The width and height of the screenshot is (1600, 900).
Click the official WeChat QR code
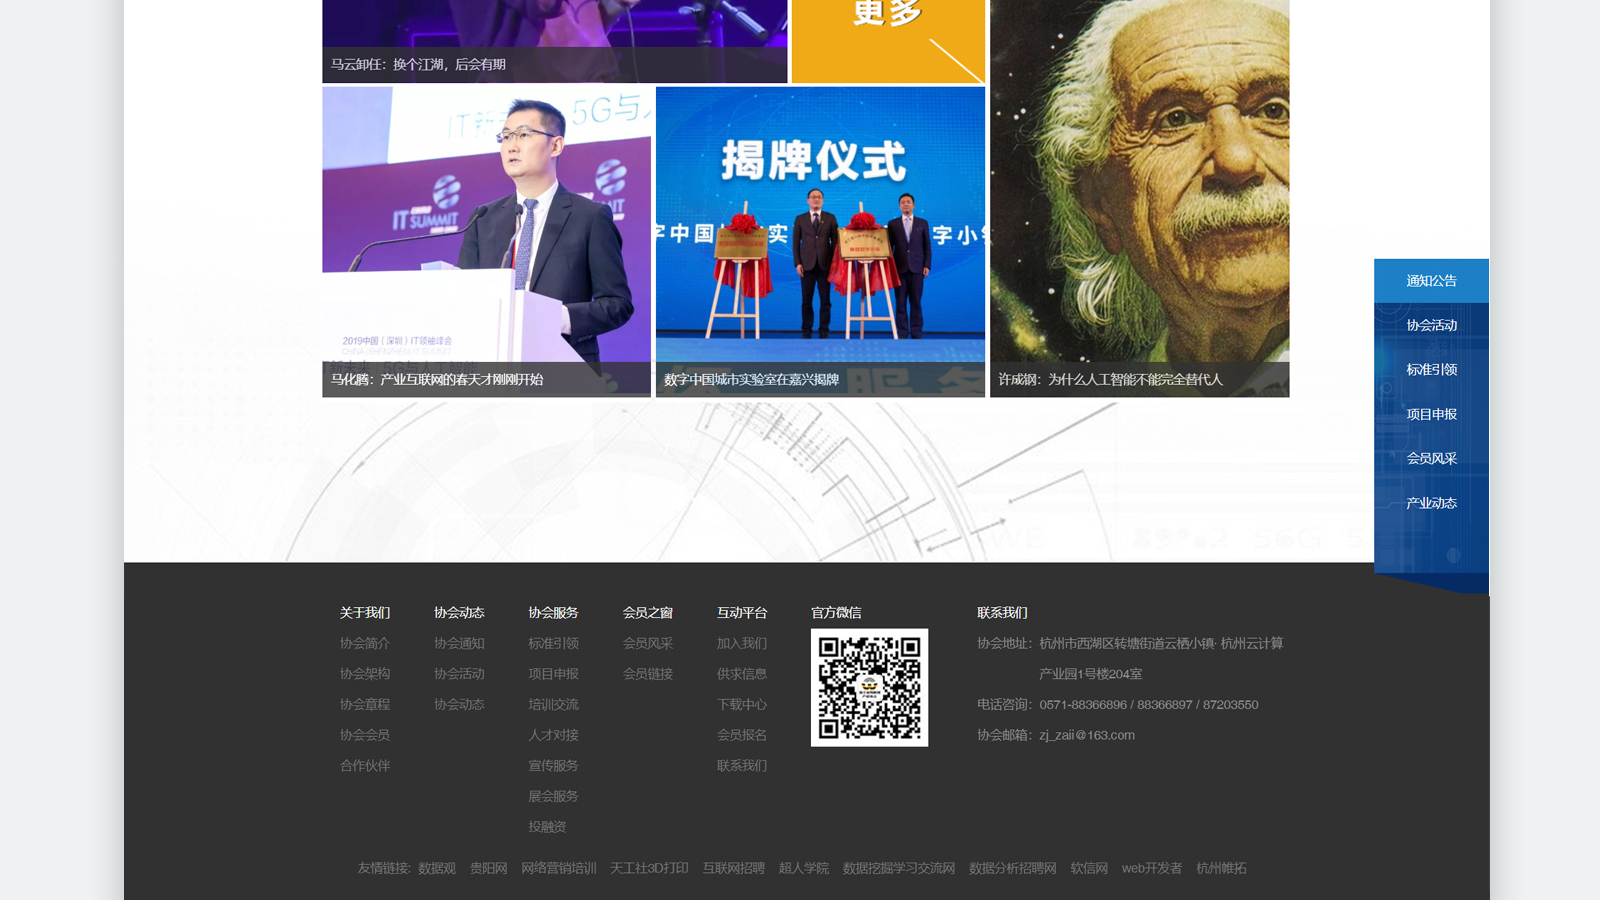(869, 687)
